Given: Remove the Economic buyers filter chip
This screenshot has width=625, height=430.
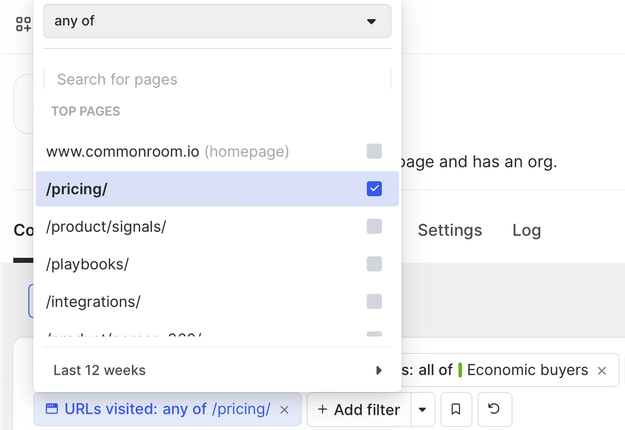Looking at the screenshot, I should click(x=602, y=371).
